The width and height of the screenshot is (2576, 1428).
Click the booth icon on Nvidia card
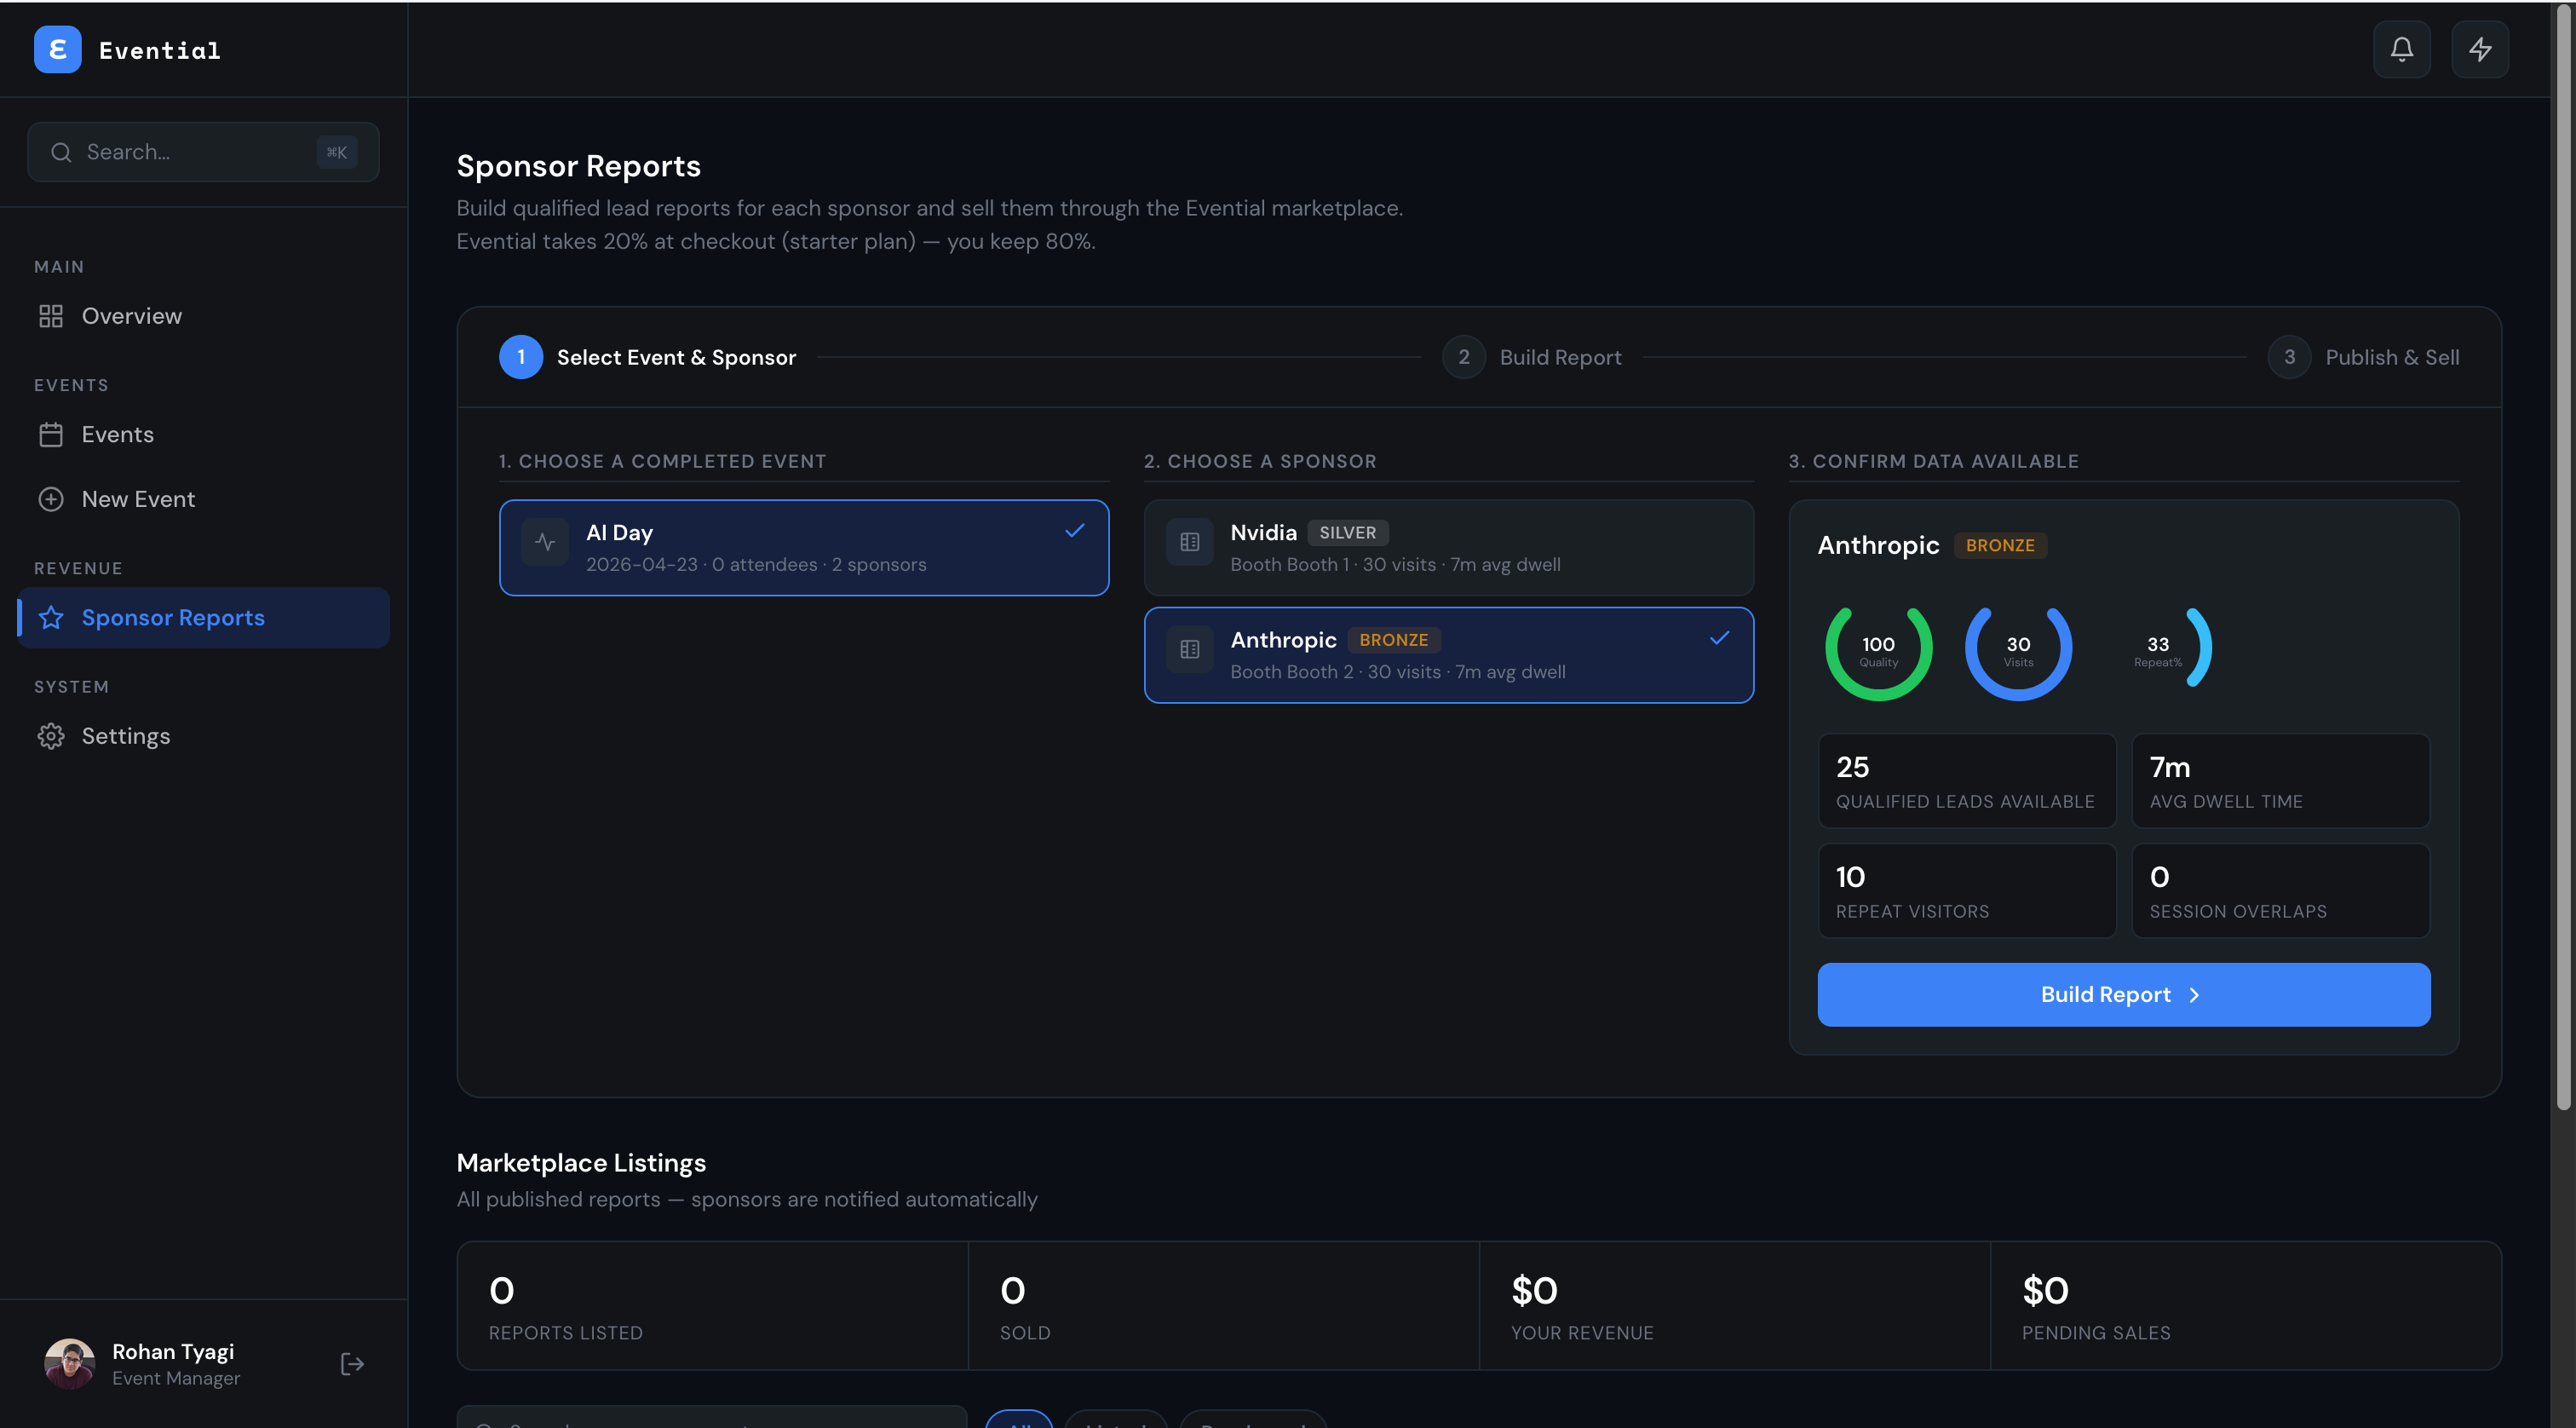[x=1189, y=542]
